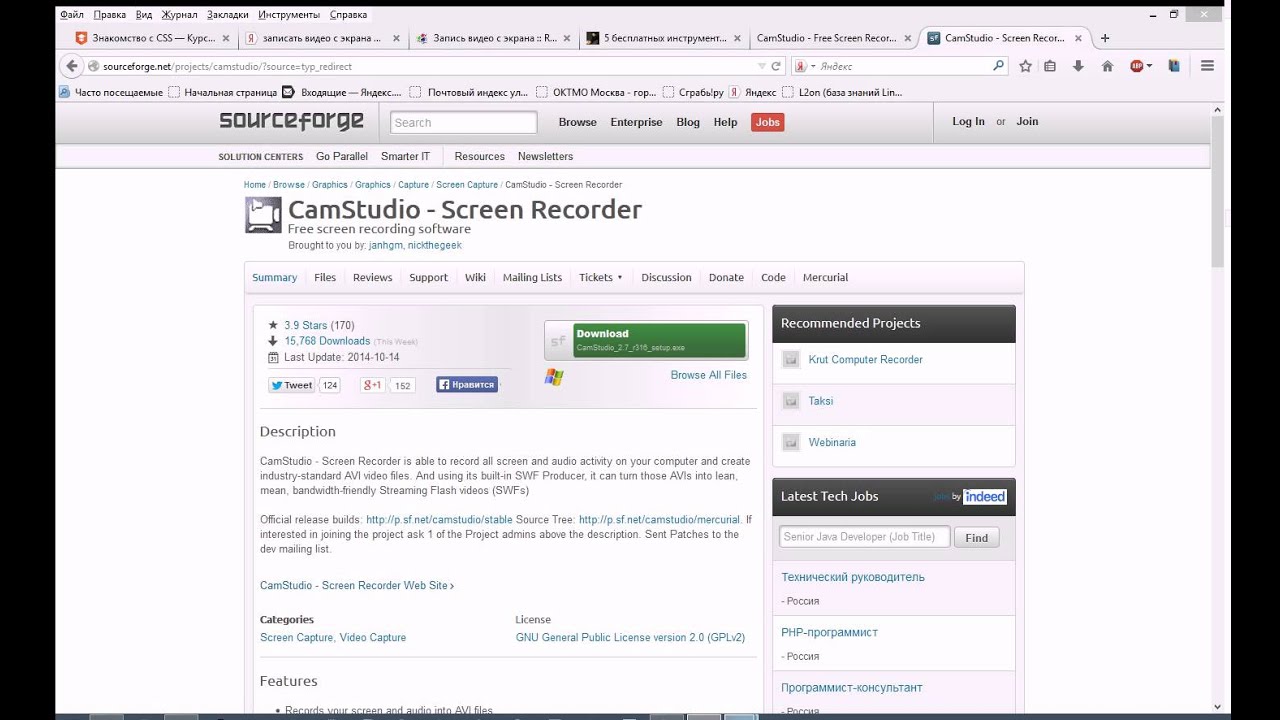Reload the page with the refresh icon

(x=775, y=66)
